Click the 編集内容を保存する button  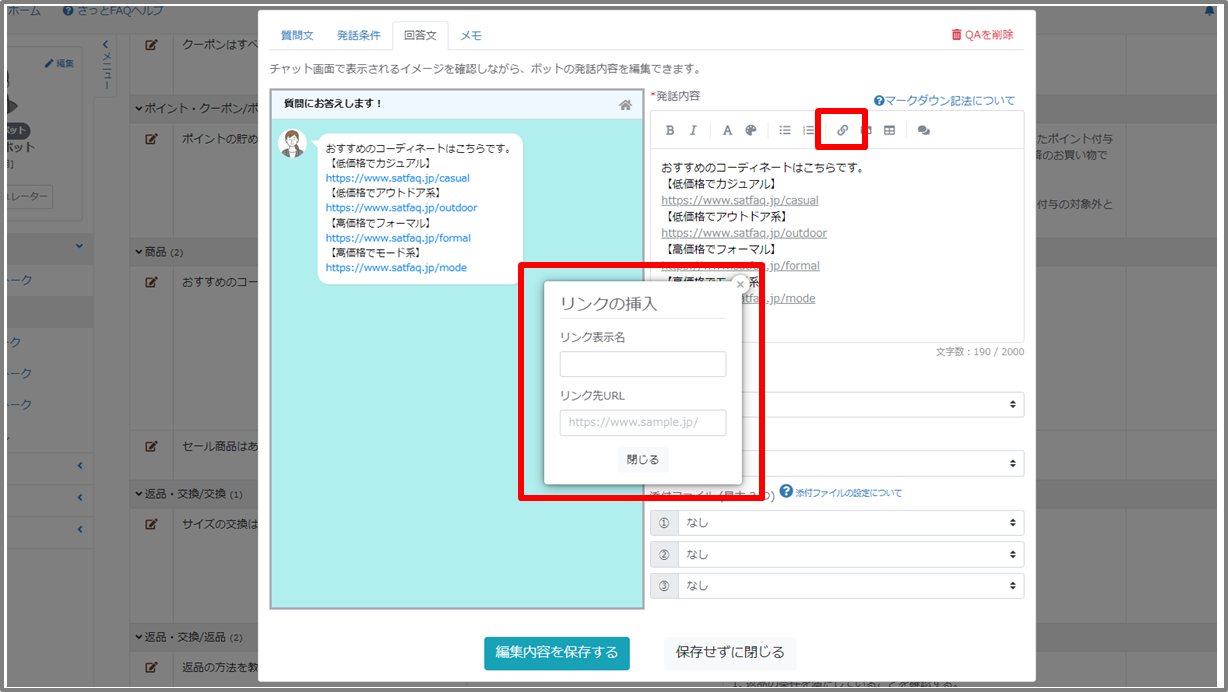click(x=557, y=653)
